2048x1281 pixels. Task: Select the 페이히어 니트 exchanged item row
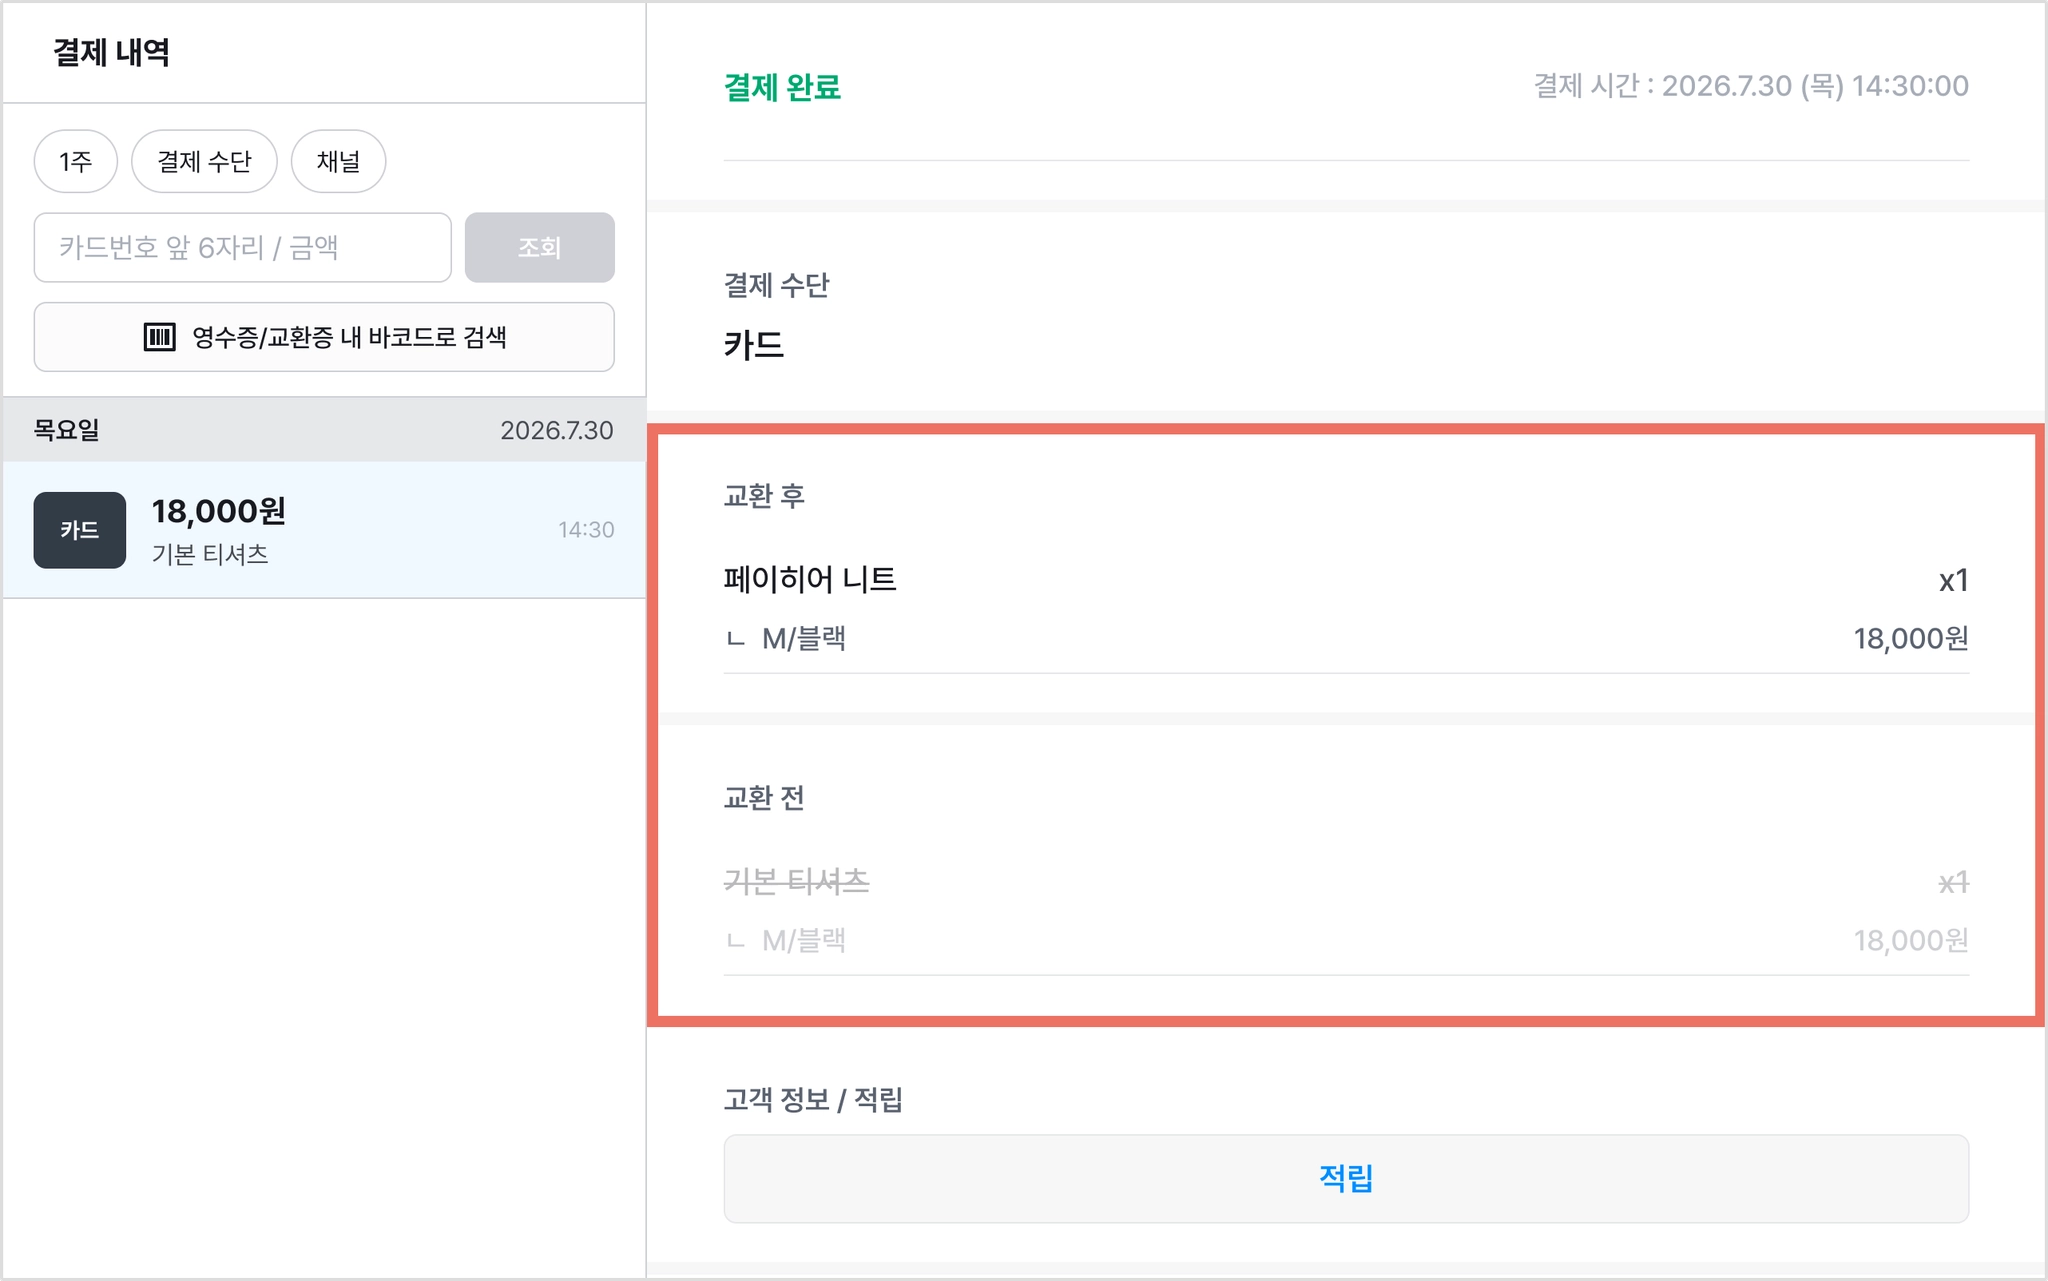pyautogui.click(x=1346, y=608)
